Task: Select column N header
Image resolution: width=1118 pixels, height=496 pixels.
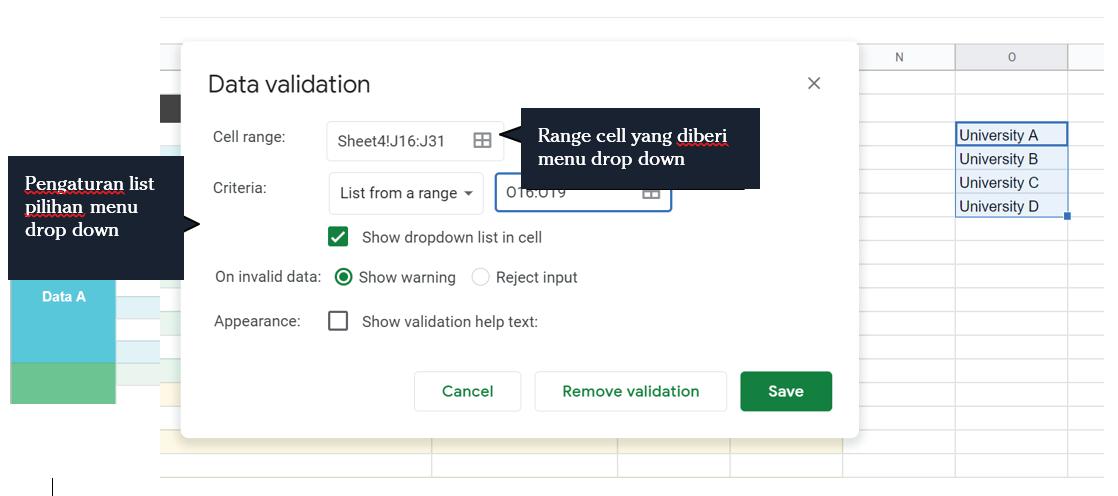Action: (898, 57)
